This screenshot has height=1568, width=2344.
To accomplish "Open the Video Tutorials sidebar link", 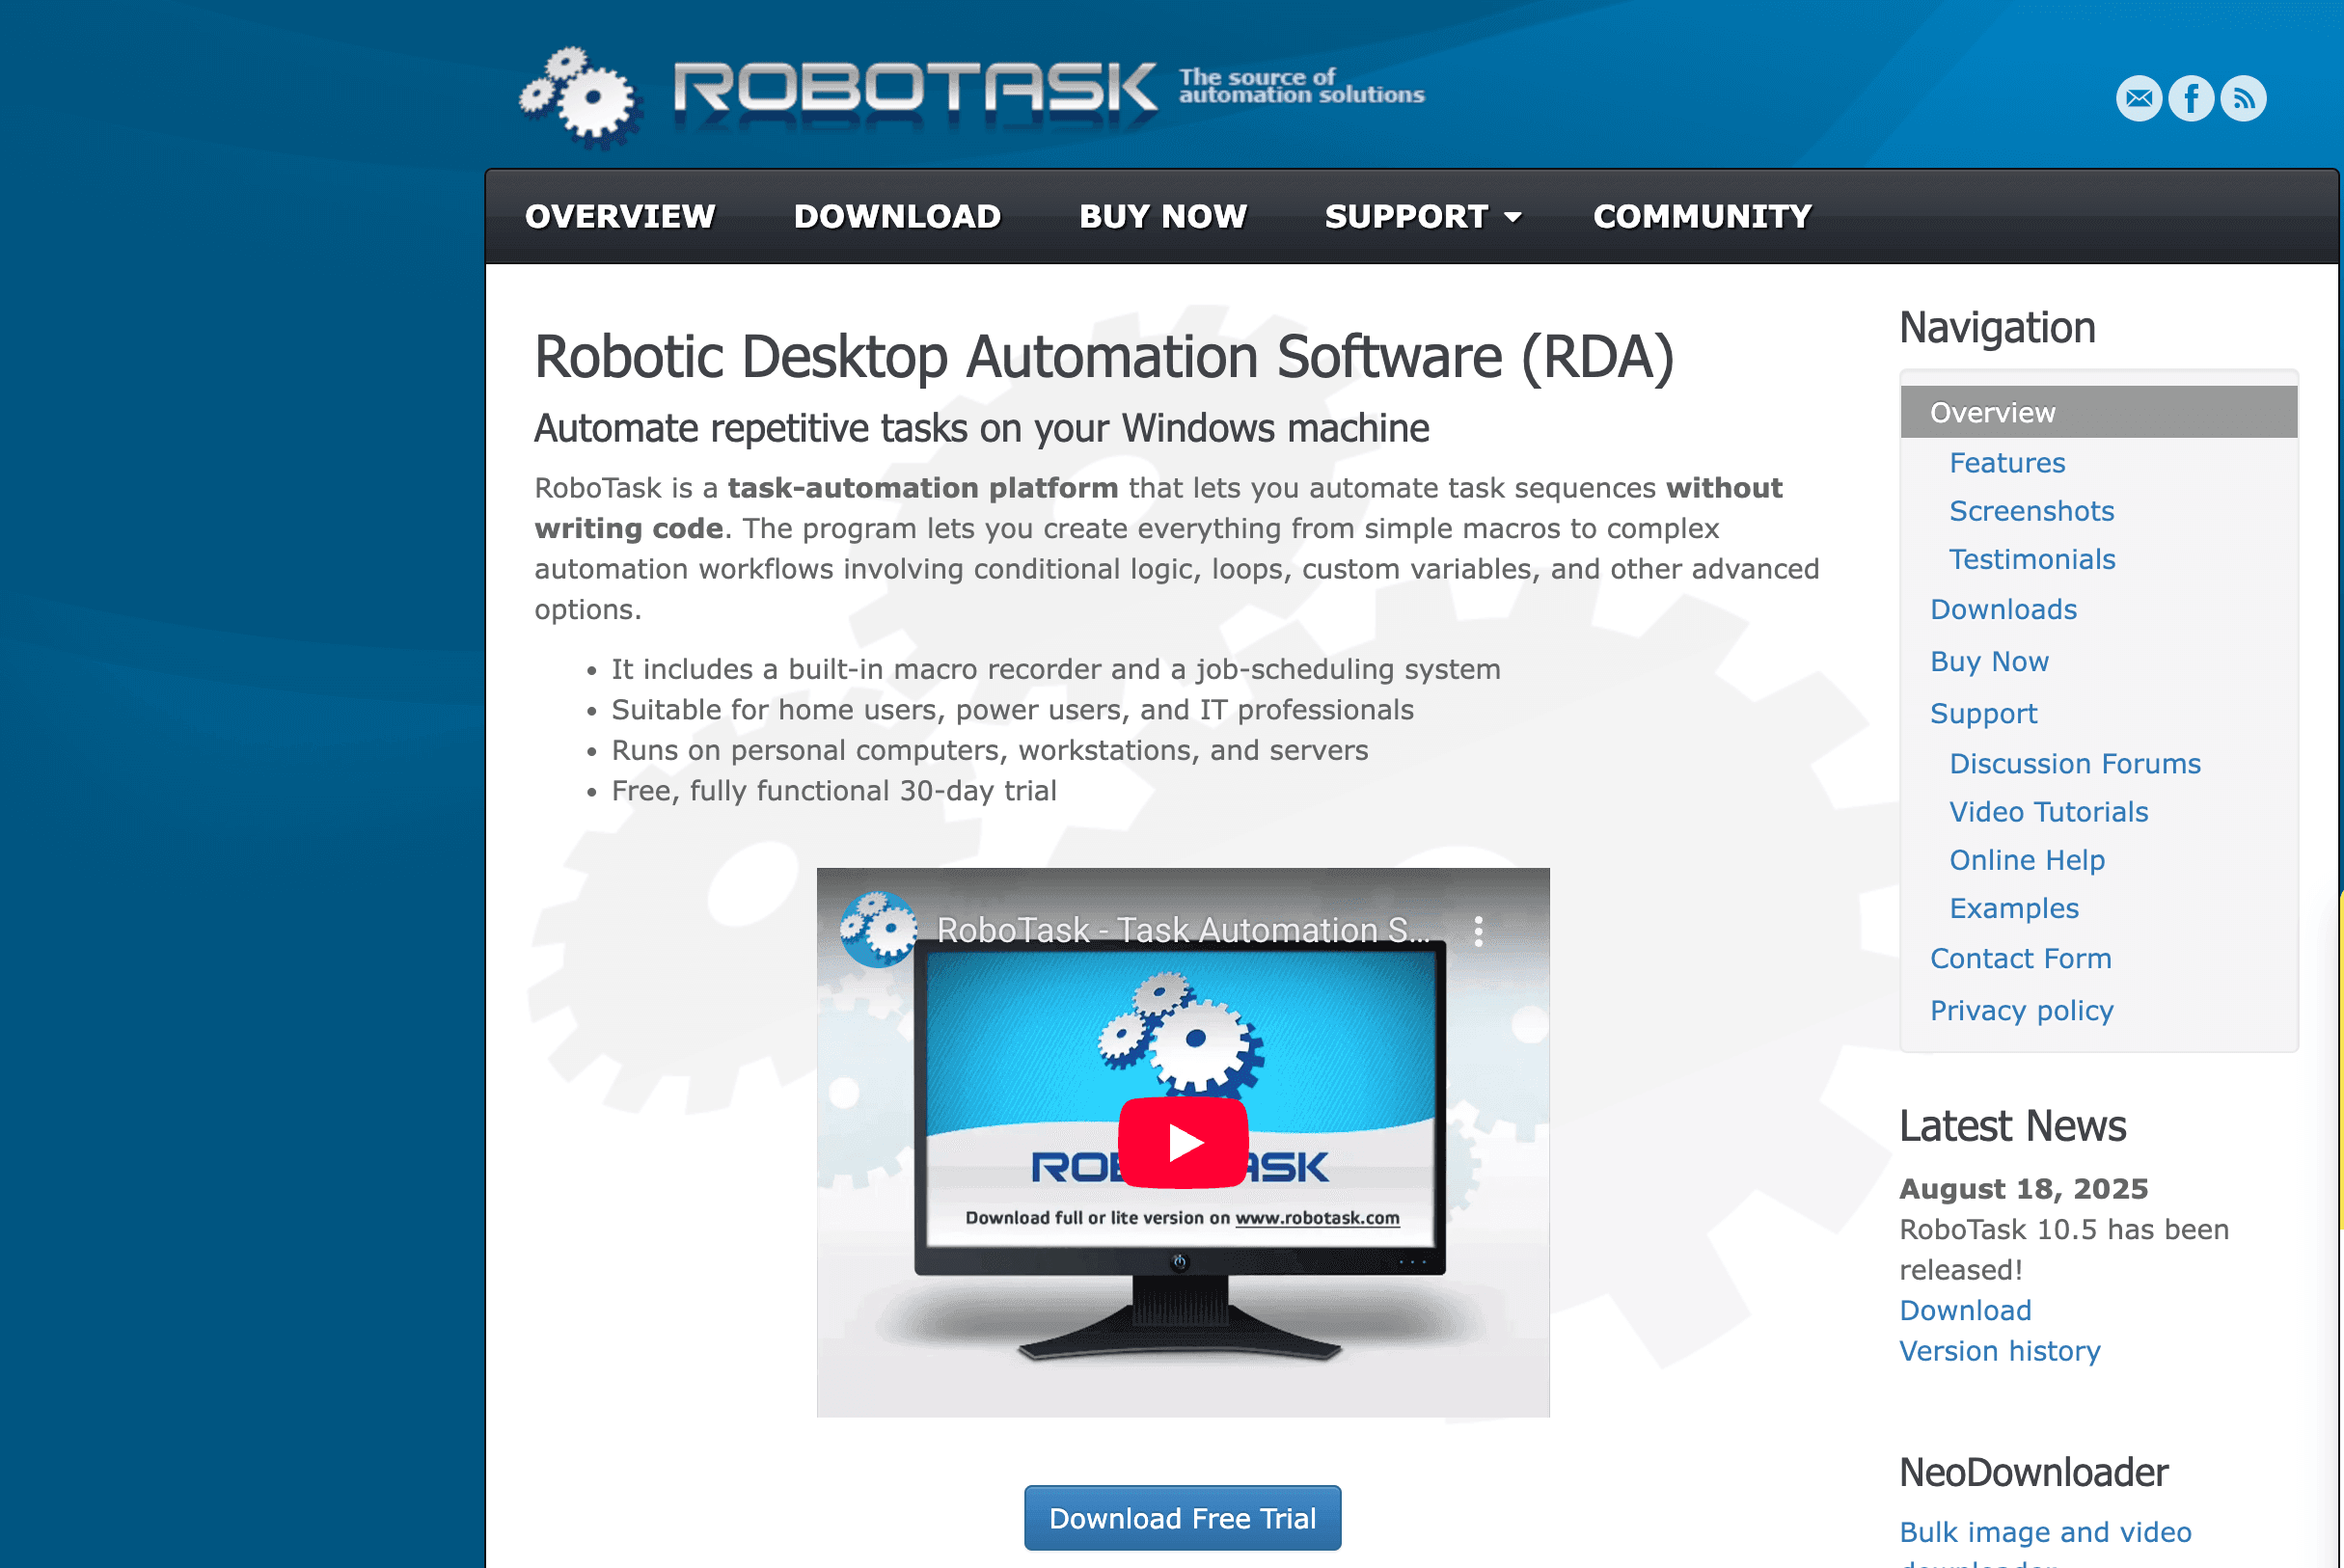I will 2048,812.
